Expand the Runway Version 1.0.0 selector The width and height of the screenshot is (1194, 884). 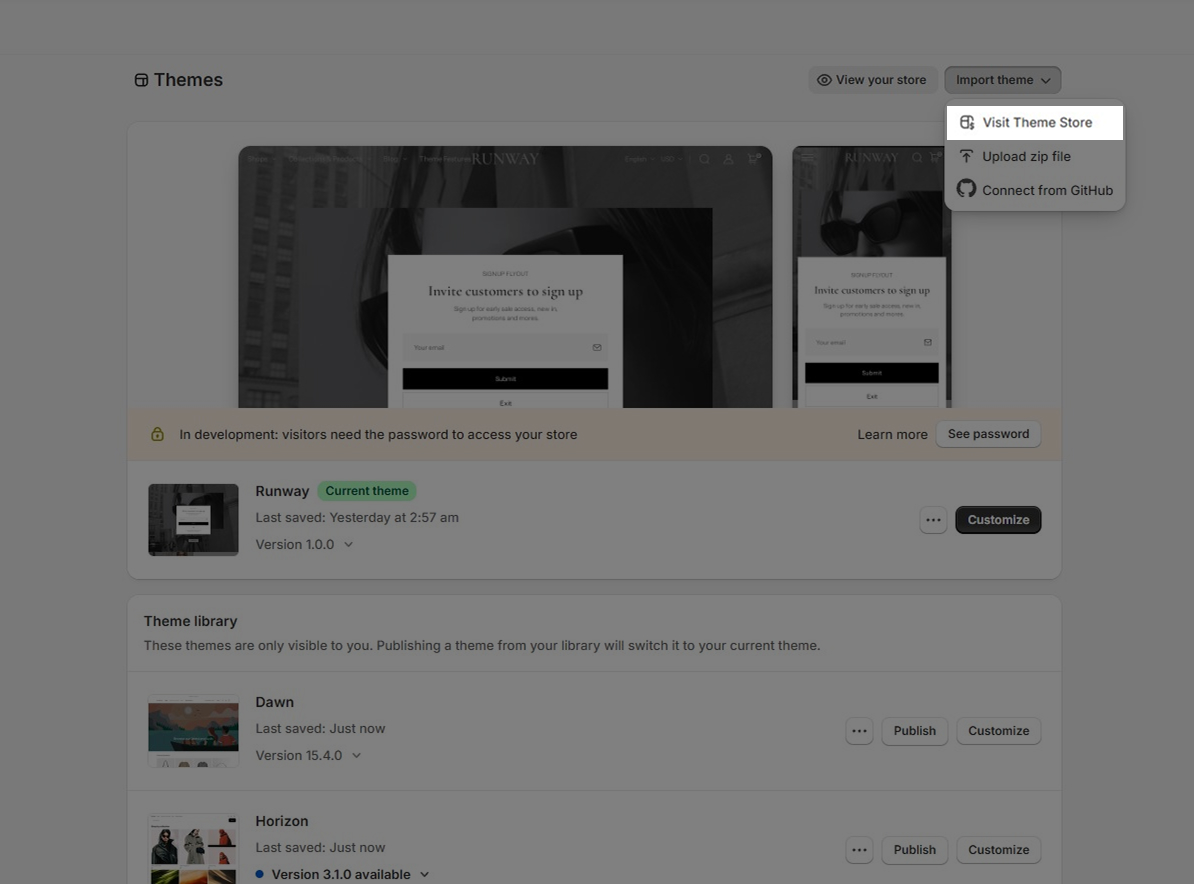tap(304, 545)
